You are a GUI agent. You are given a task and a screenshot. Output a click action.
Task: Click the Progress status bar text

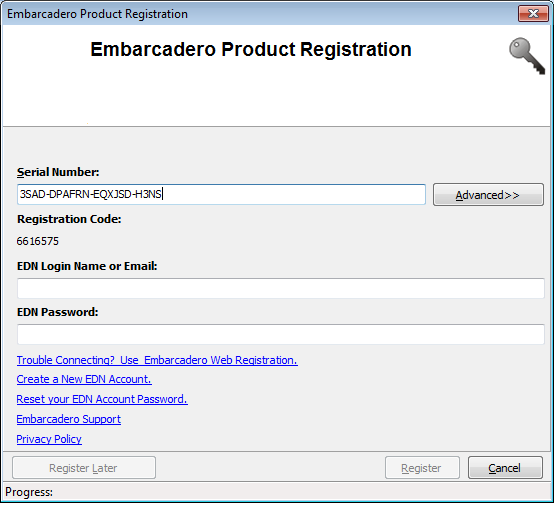(29, 492)
